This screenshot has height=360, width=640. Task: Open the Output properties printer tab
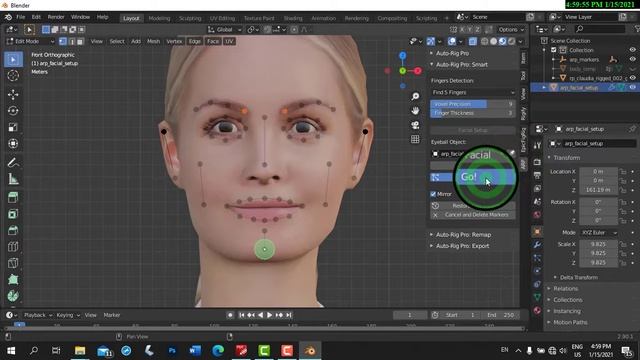pos(537,175)
